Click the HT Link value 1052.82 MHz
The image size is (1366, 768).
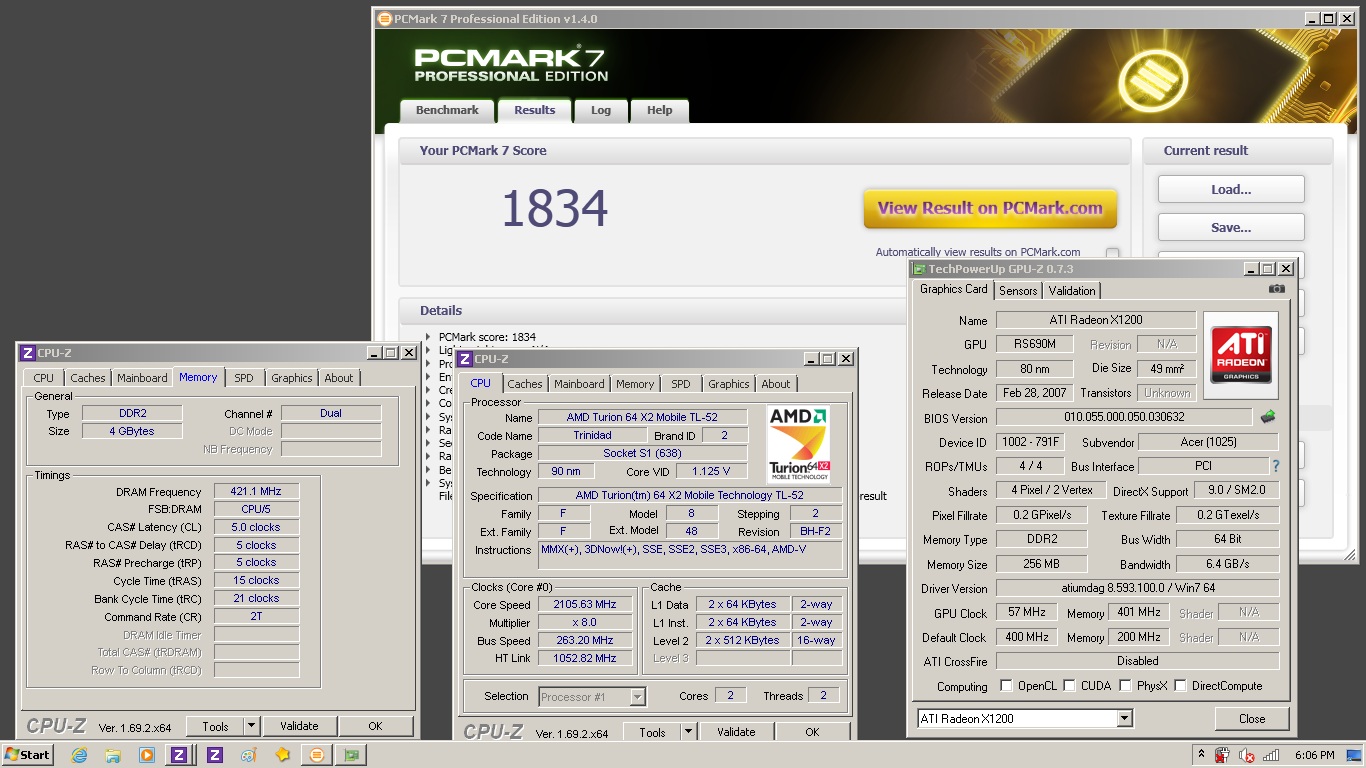tap(584, 658)
